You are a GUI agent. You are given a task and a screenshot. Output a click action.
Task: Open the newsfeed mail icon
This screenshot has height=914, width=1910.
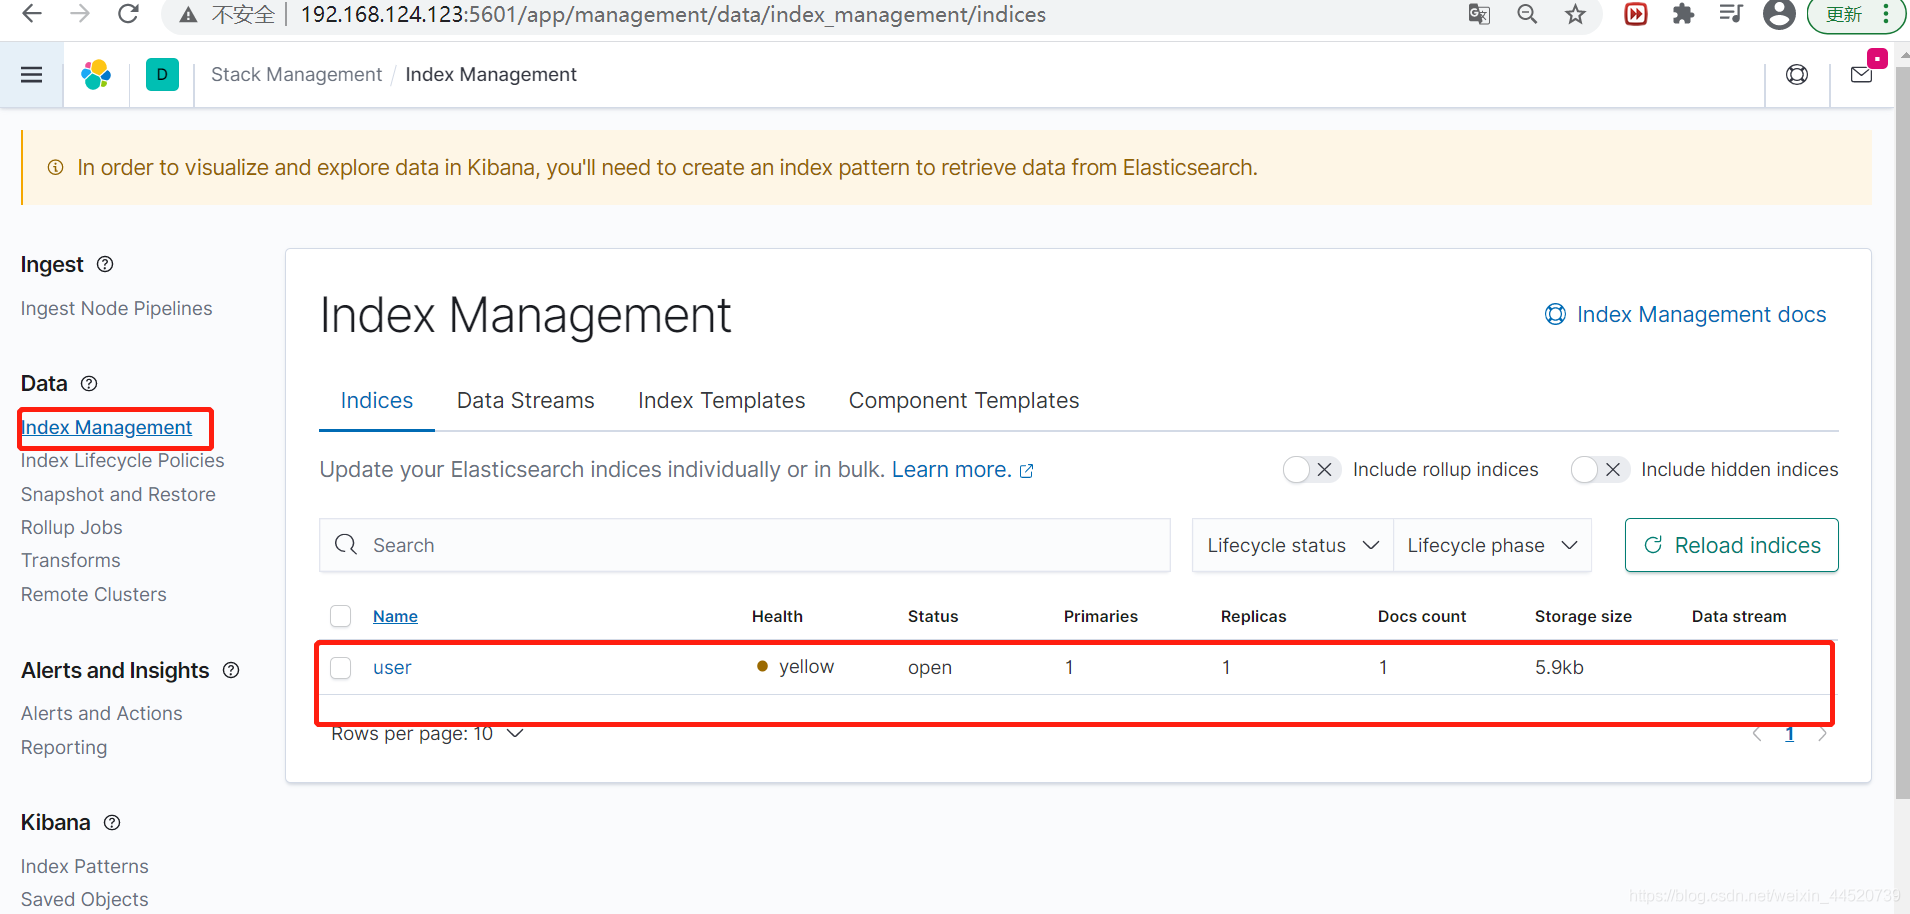1862,75
